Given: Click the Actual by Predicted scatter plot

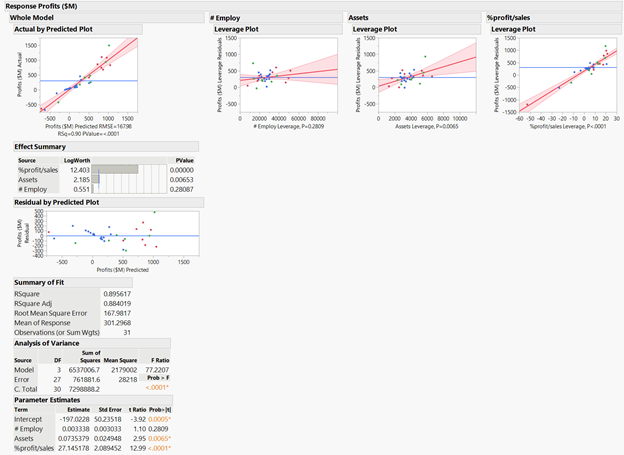Looking at the screenshot, I should (x=89, y=75).
